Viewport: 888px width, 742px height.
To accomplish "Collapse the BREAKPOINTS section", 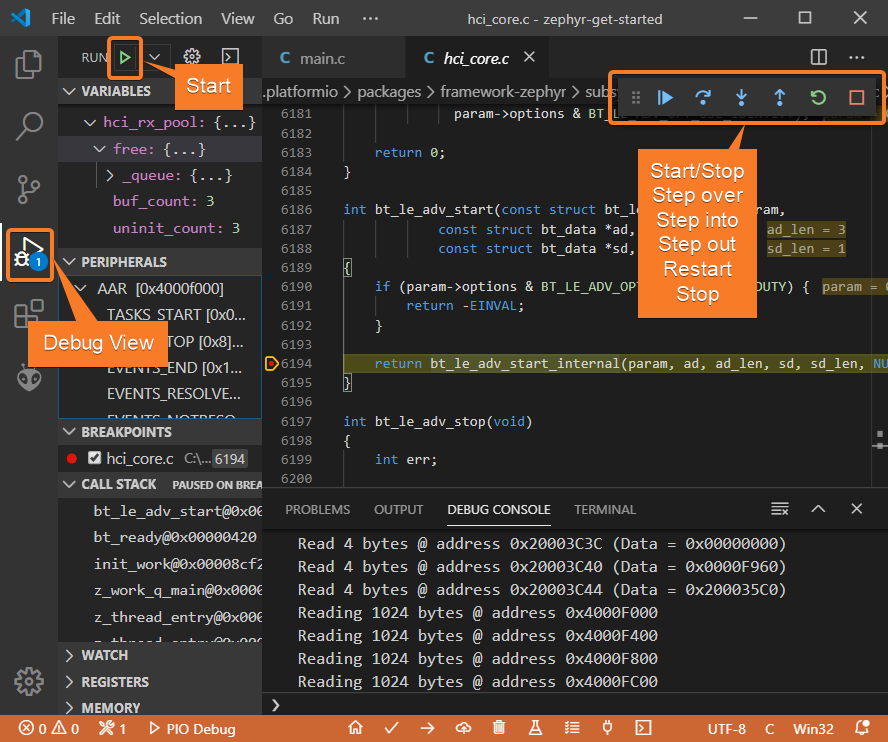I will point(69,432).
